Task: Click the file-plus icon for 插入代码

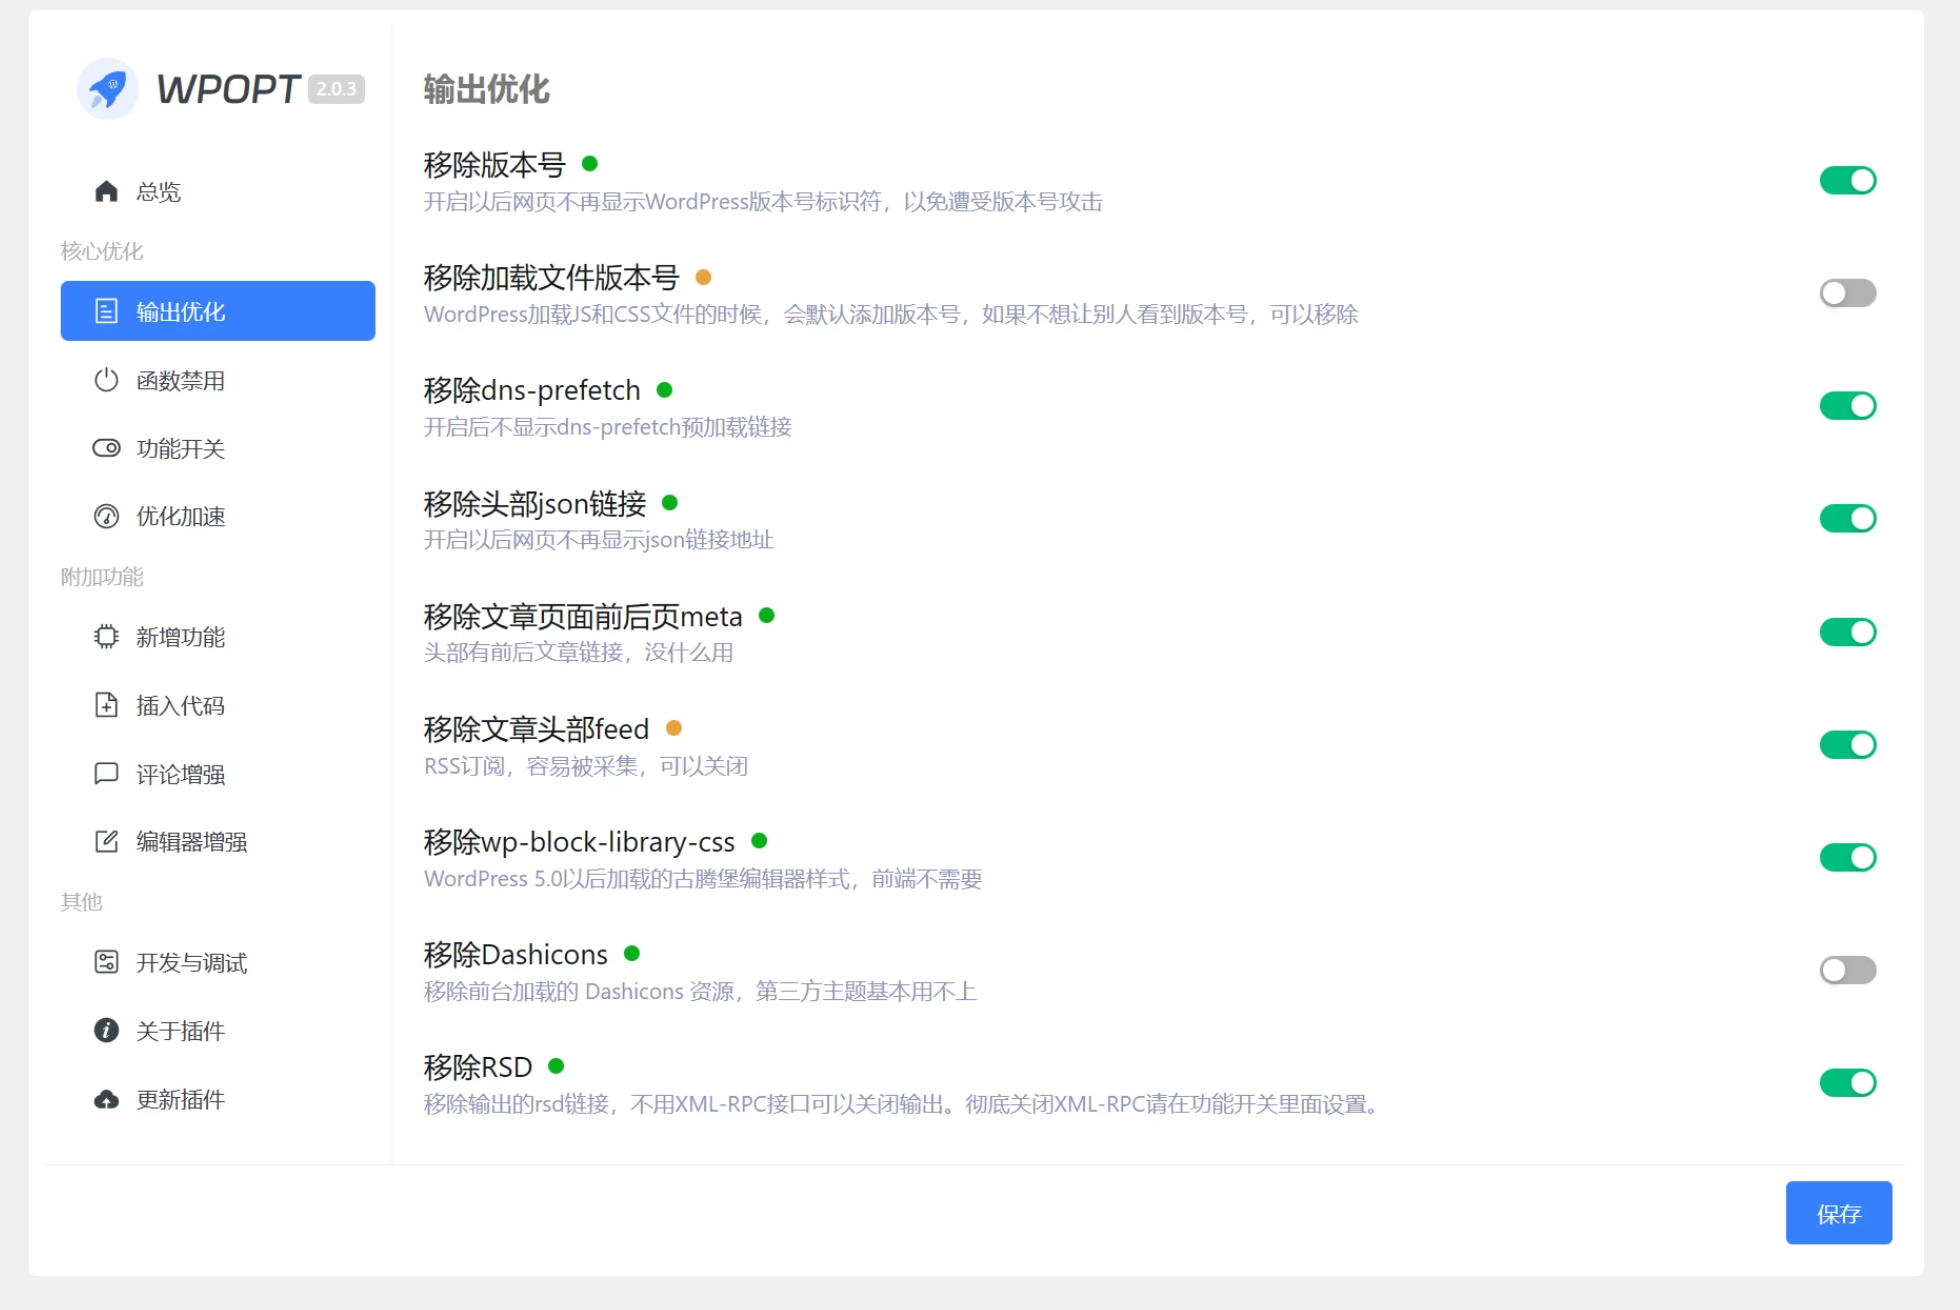Action: pyautogui.click(x=106, y=705)
